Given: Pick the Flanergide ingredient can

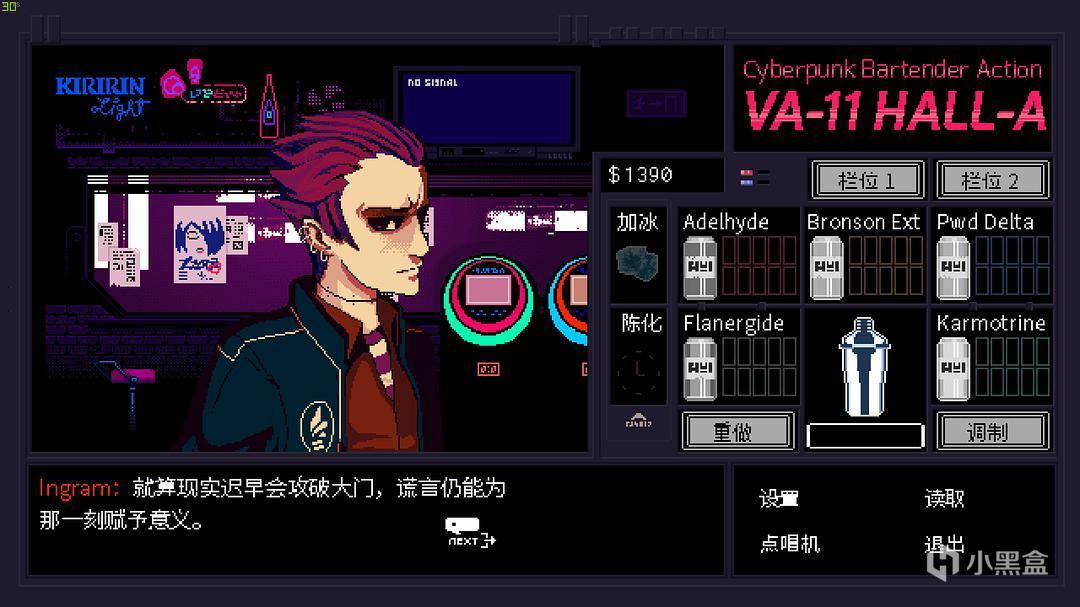Looking at the screenshot, I should pos(700,369).
